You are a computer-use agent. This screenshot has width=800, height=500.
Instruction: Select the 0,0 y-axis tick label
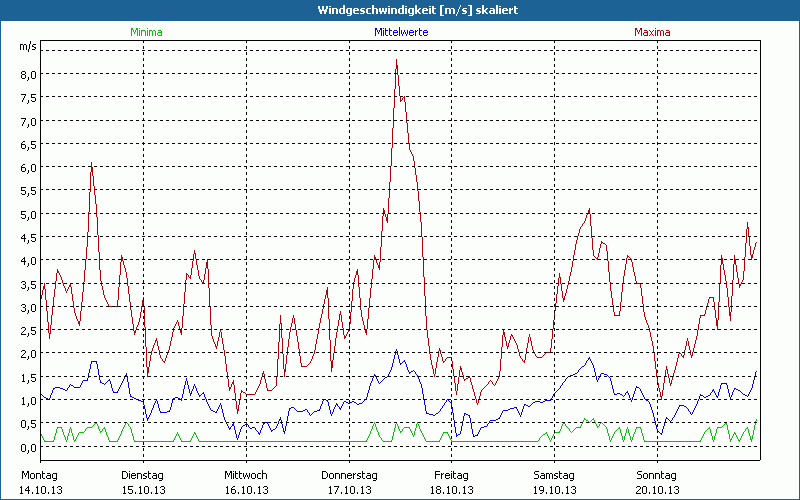click(x=27, y=447)
